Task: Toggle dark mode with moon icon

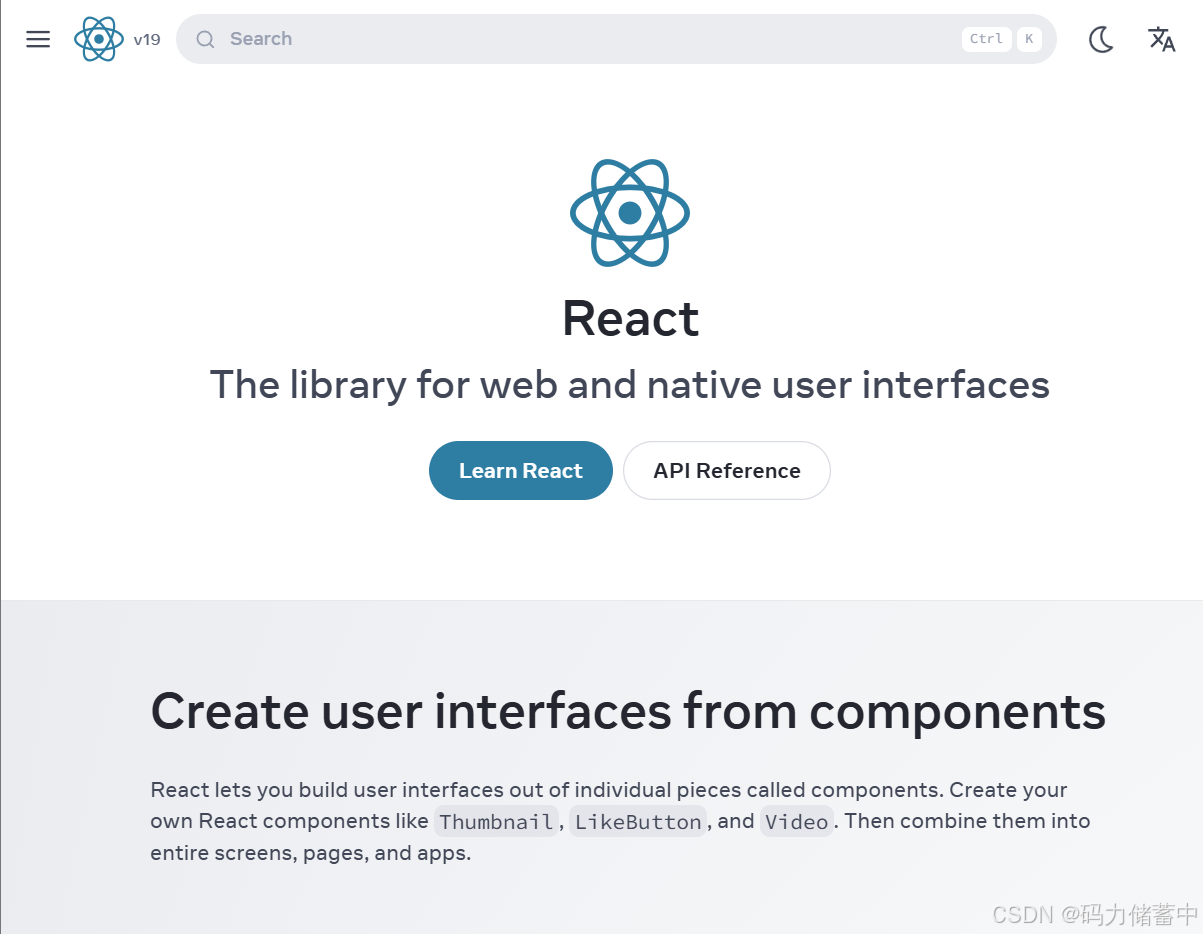Action: pos(1101,39)
